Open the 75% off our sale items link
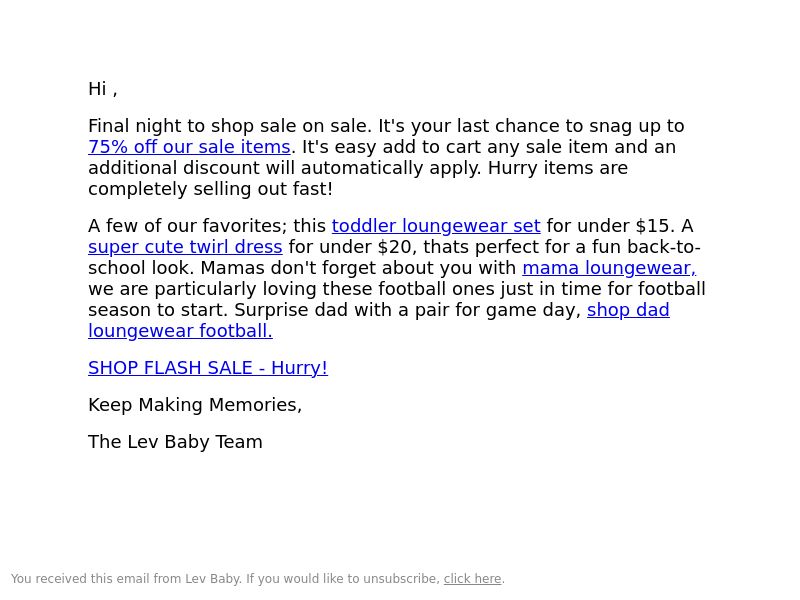This screenshot has width=800, height=600. click(x=189, y=147)
